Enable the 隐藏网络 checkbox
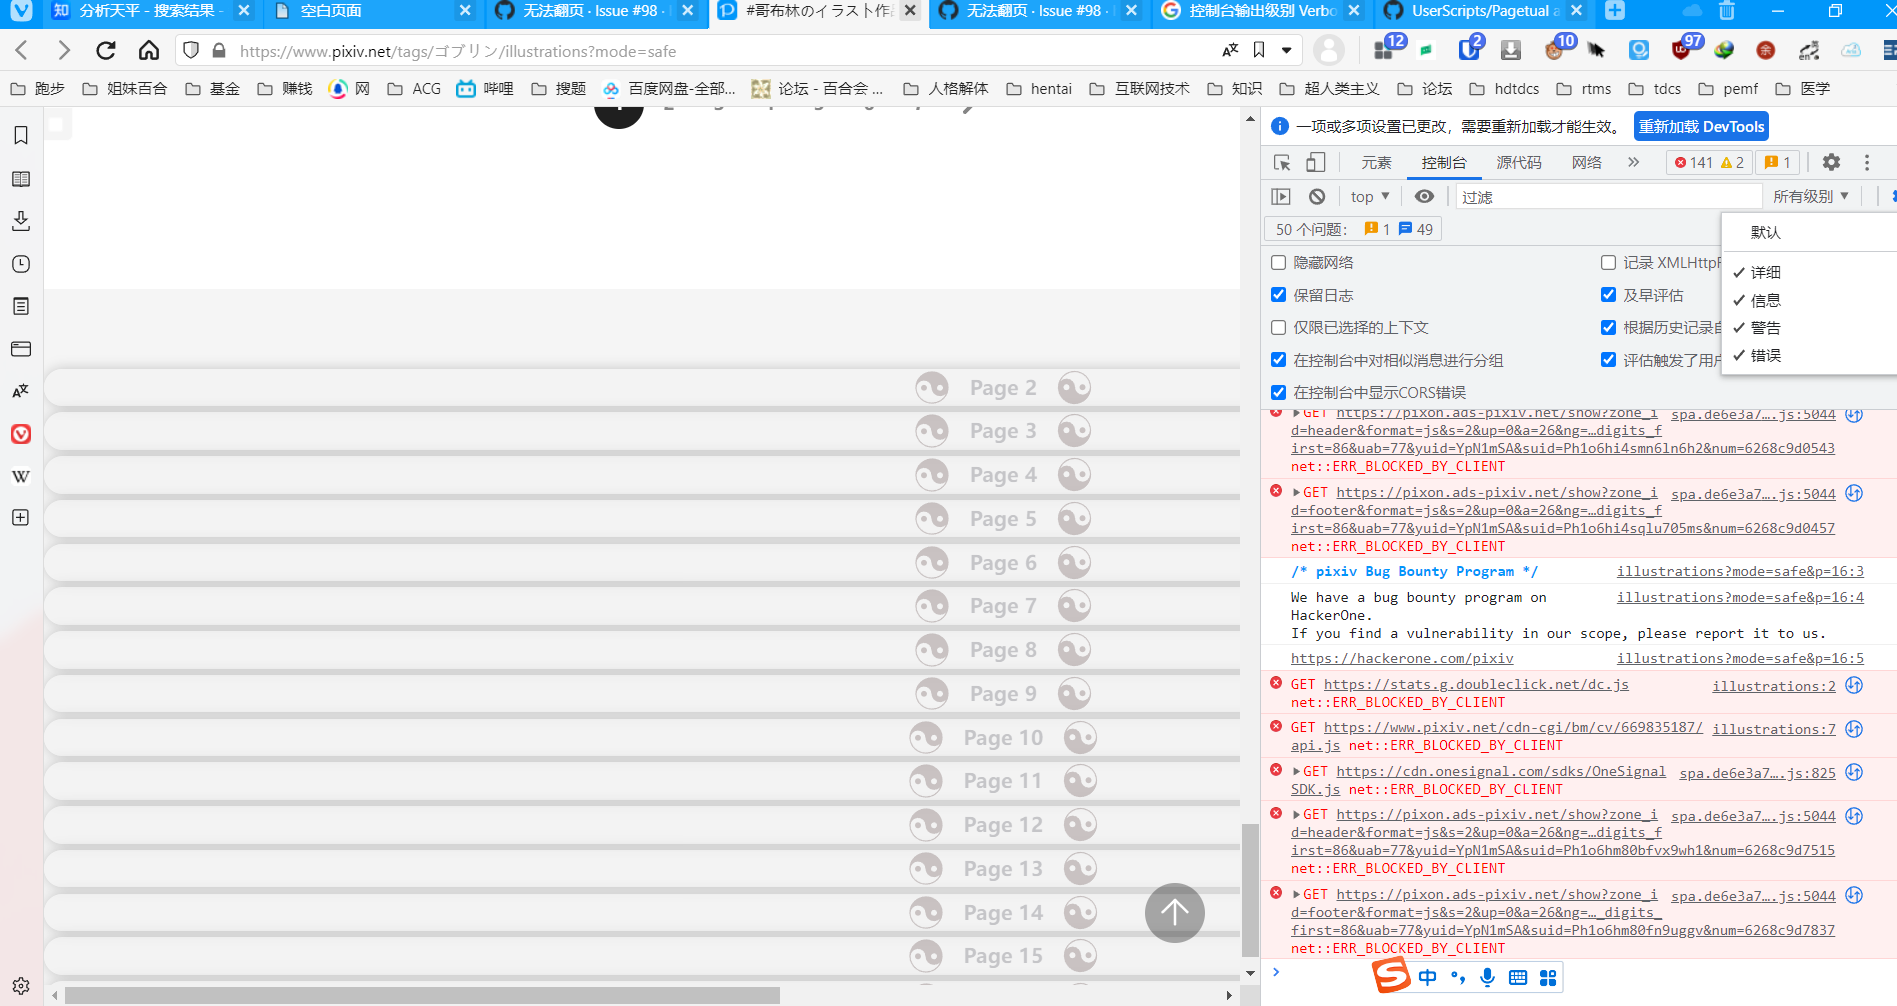Viewport: 1897px width, 1006px height. (x=1278, y=262)
